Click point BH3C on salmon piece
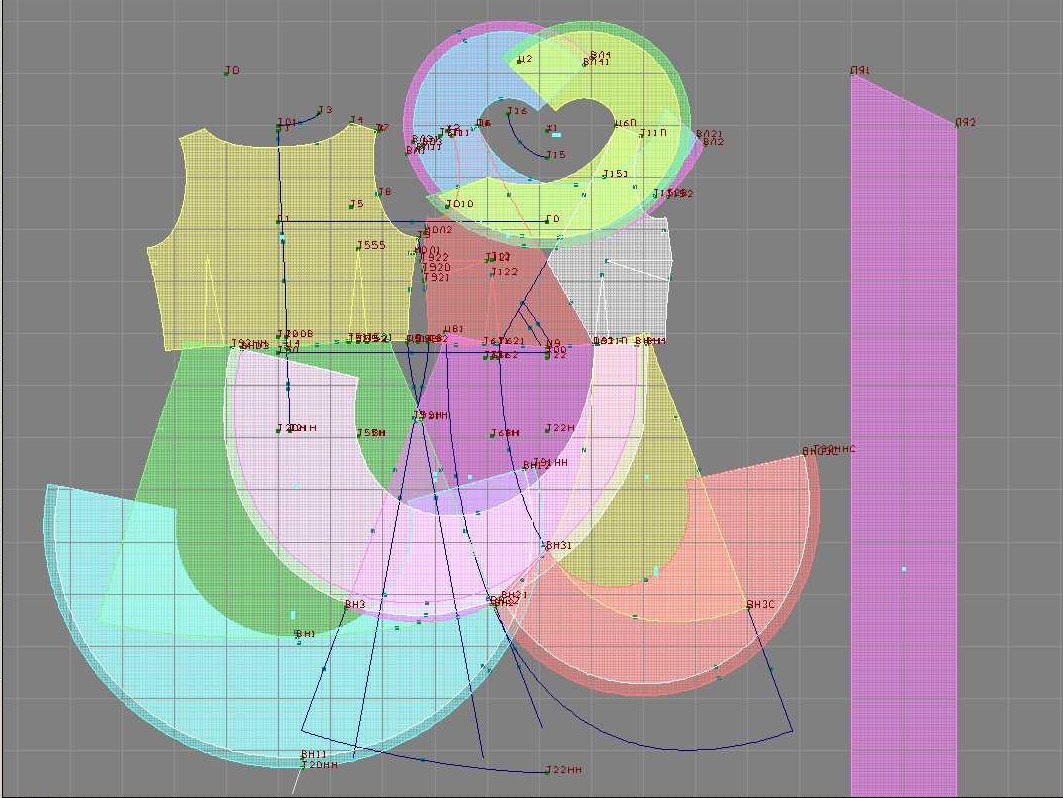 (749, 605)
